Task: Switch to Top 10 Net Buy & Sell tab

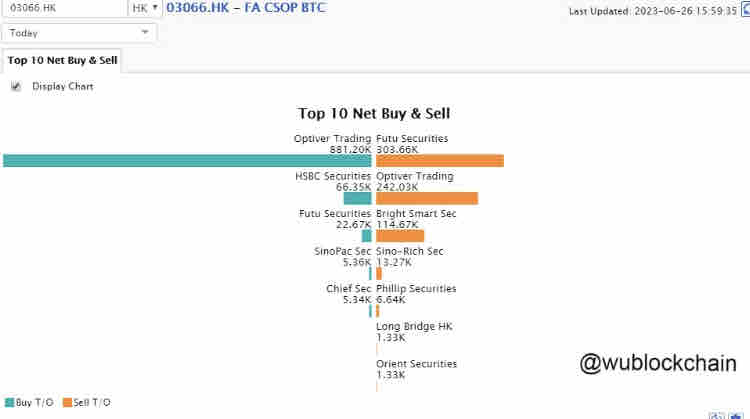Action: (x=62, y=60)
